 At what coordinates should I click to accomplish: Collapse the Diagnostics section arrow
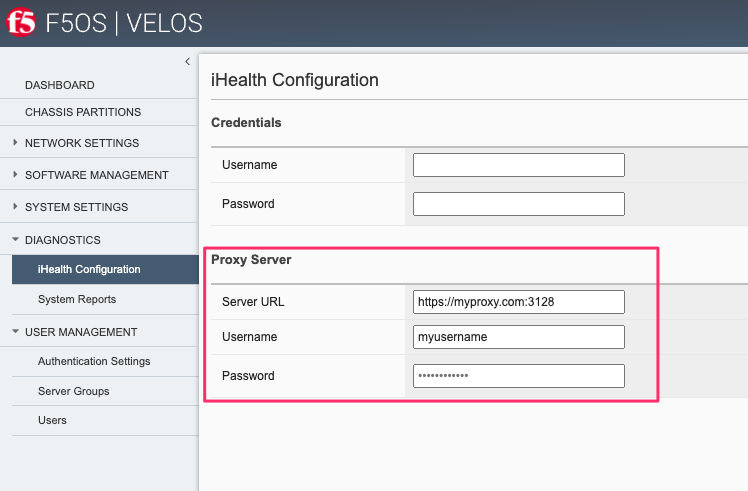15,240
